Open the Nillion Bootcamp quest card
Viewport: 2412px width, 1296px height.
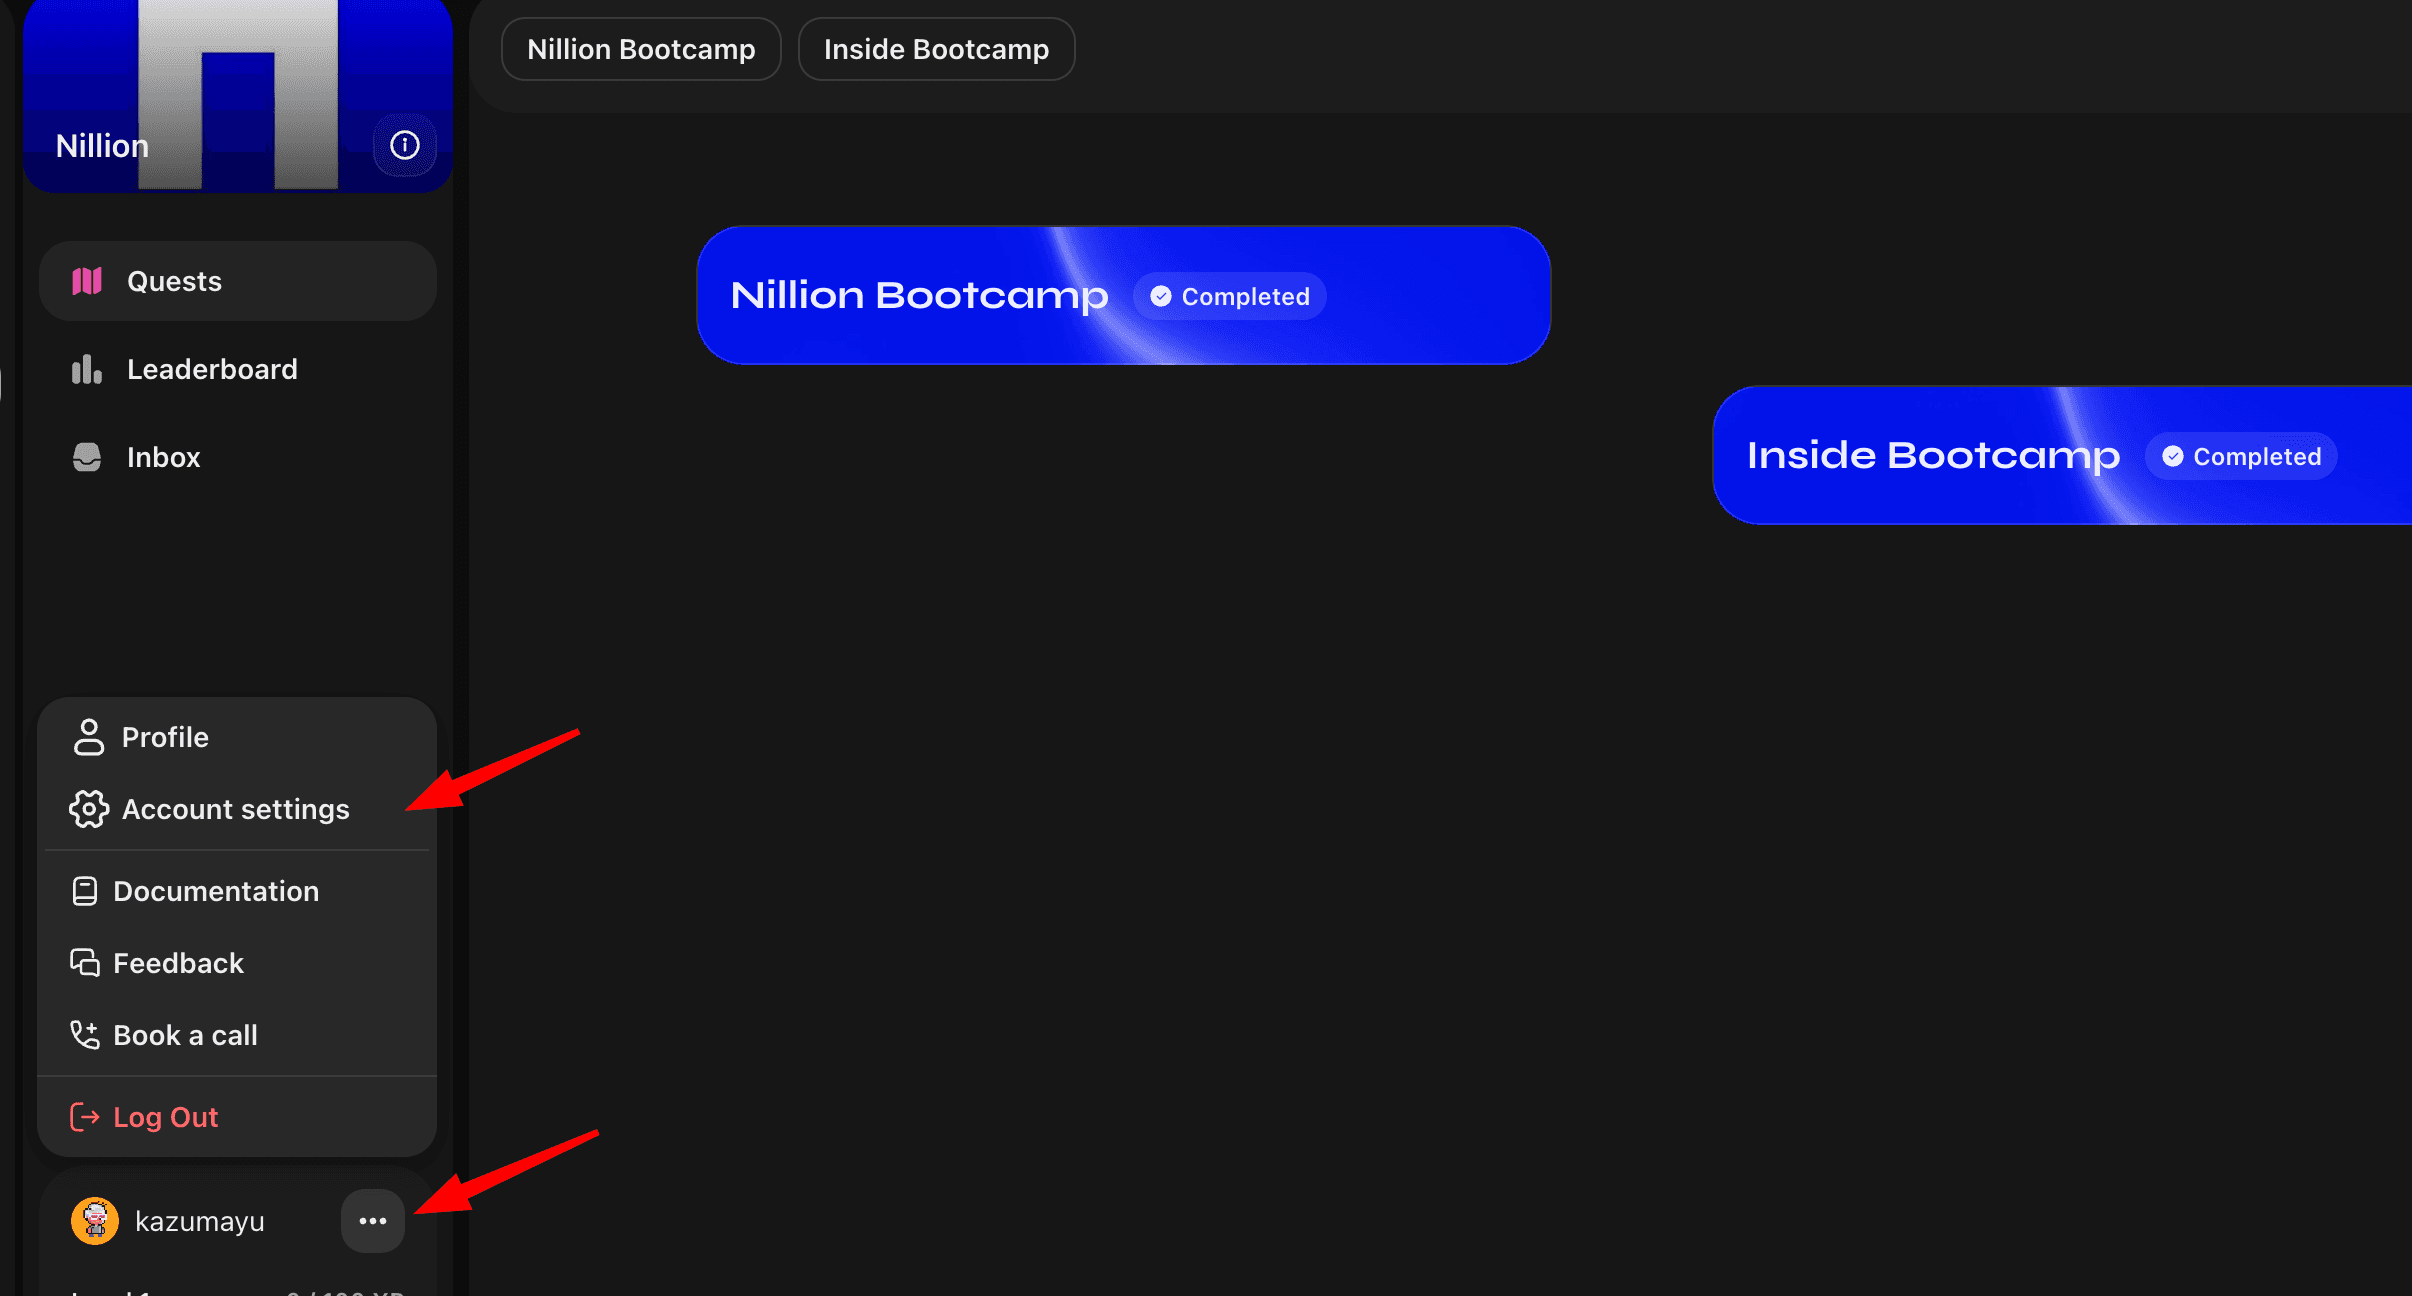coord(1123,295)
